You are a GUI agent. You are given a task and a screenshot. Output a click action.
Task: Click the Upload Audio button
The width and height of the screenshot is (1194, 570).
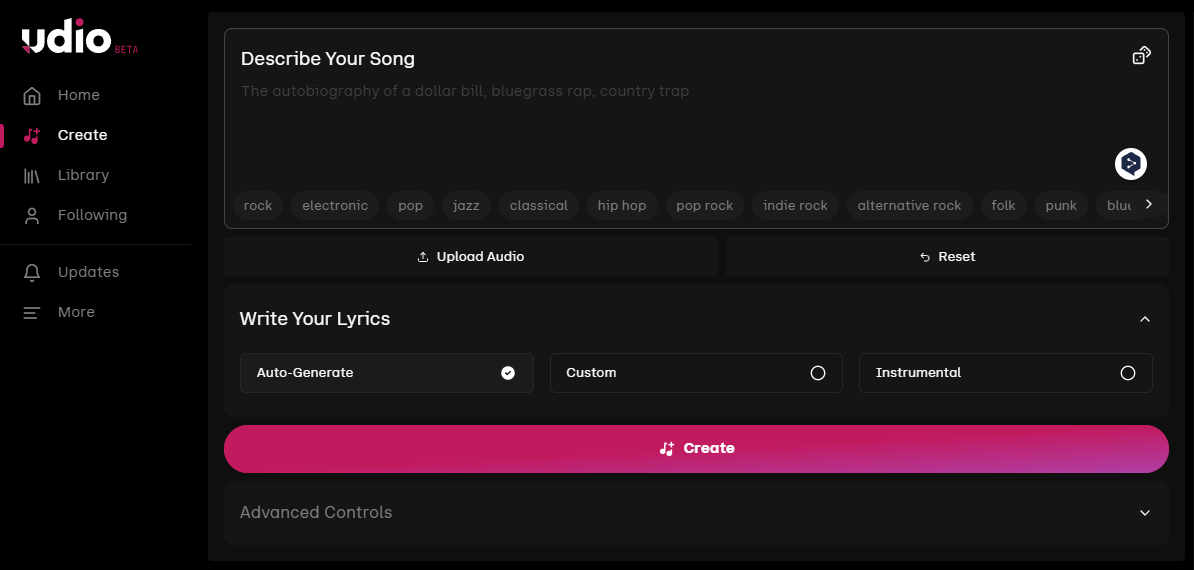(x=471, y=257)
